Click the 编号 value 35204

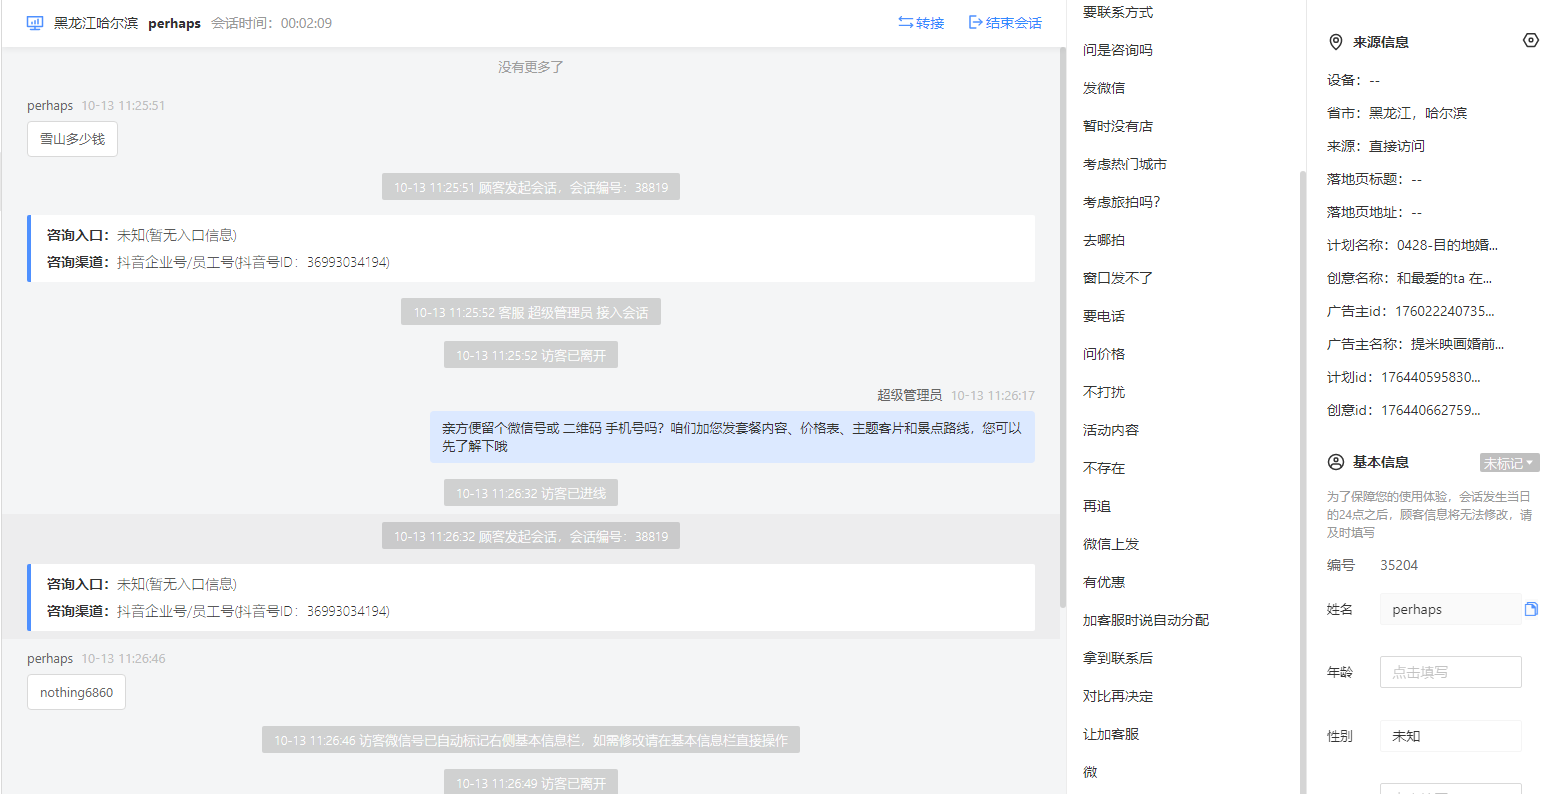click(1399, 565)
